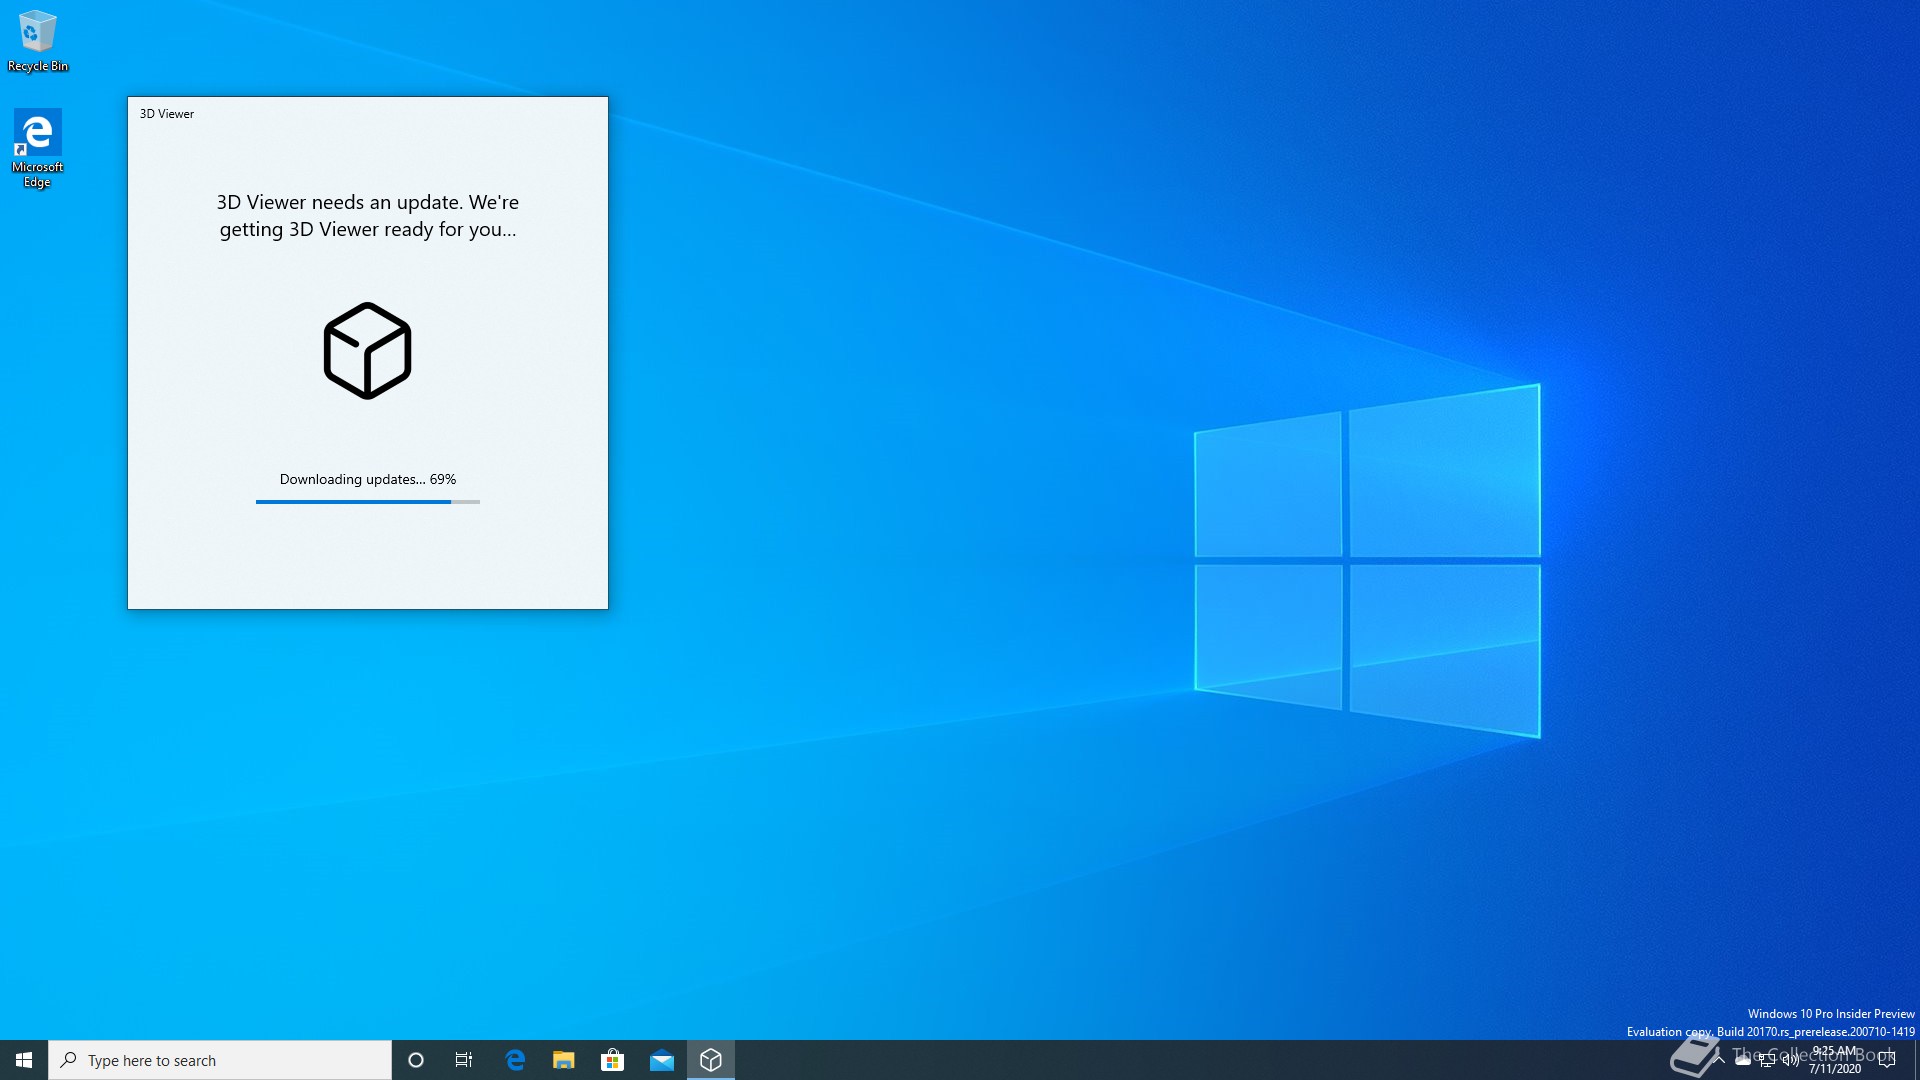Select the 3D Viewer taskbar button
1920x1080 pixels.
point(711,1060)
